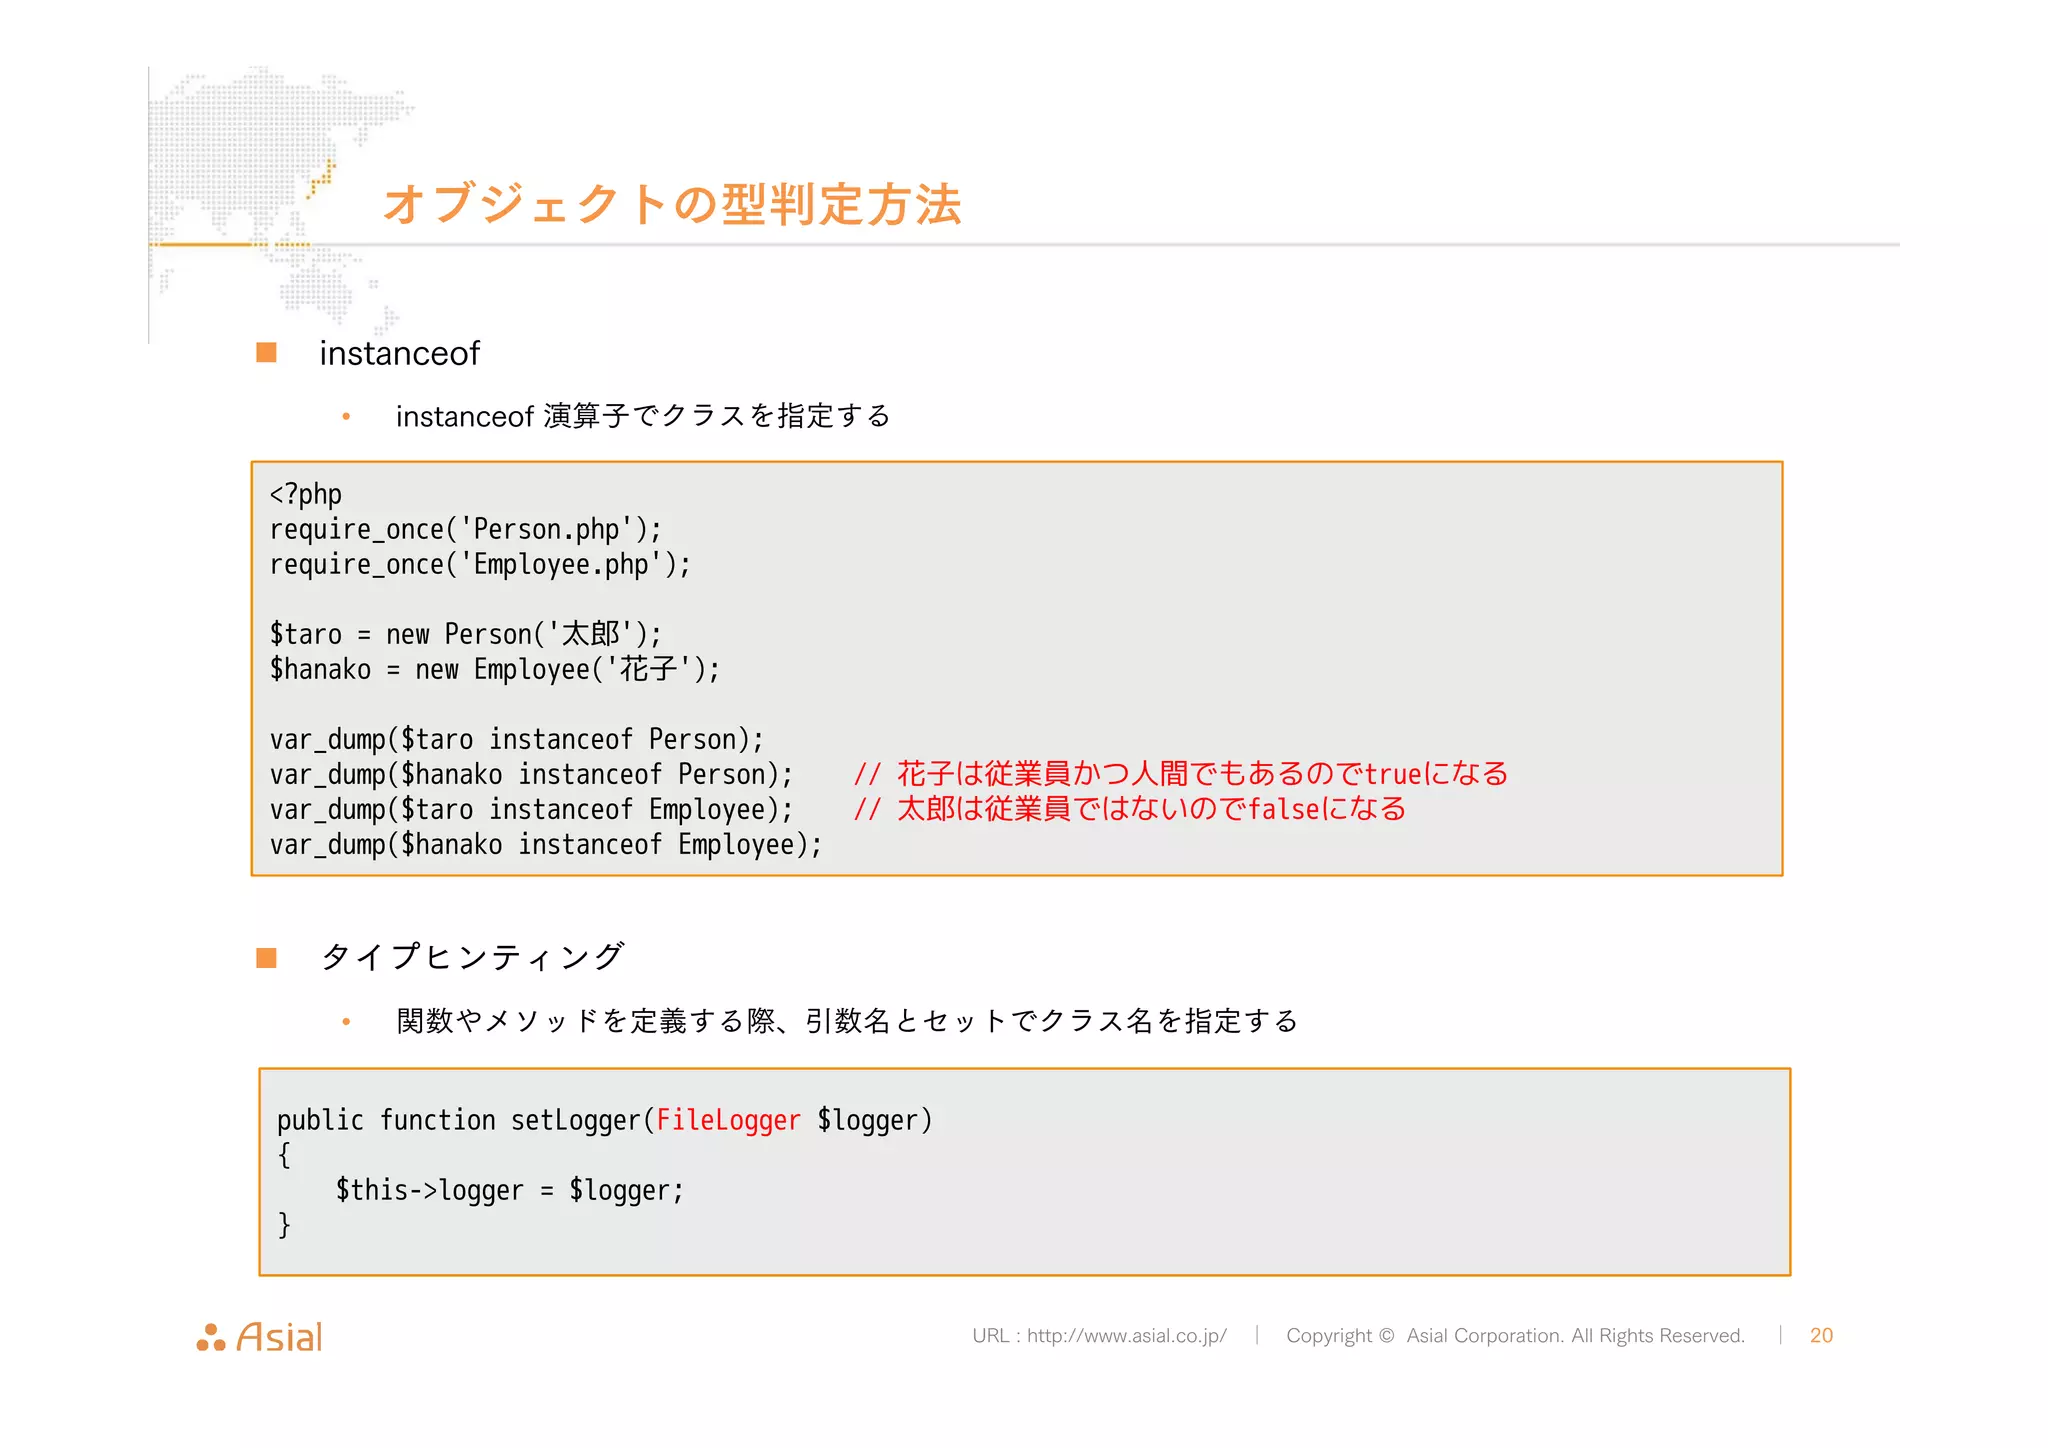Click the slide title オブジェクトの型判定方法
The image size is (2048, 1448).
click(x=672, y=204)
